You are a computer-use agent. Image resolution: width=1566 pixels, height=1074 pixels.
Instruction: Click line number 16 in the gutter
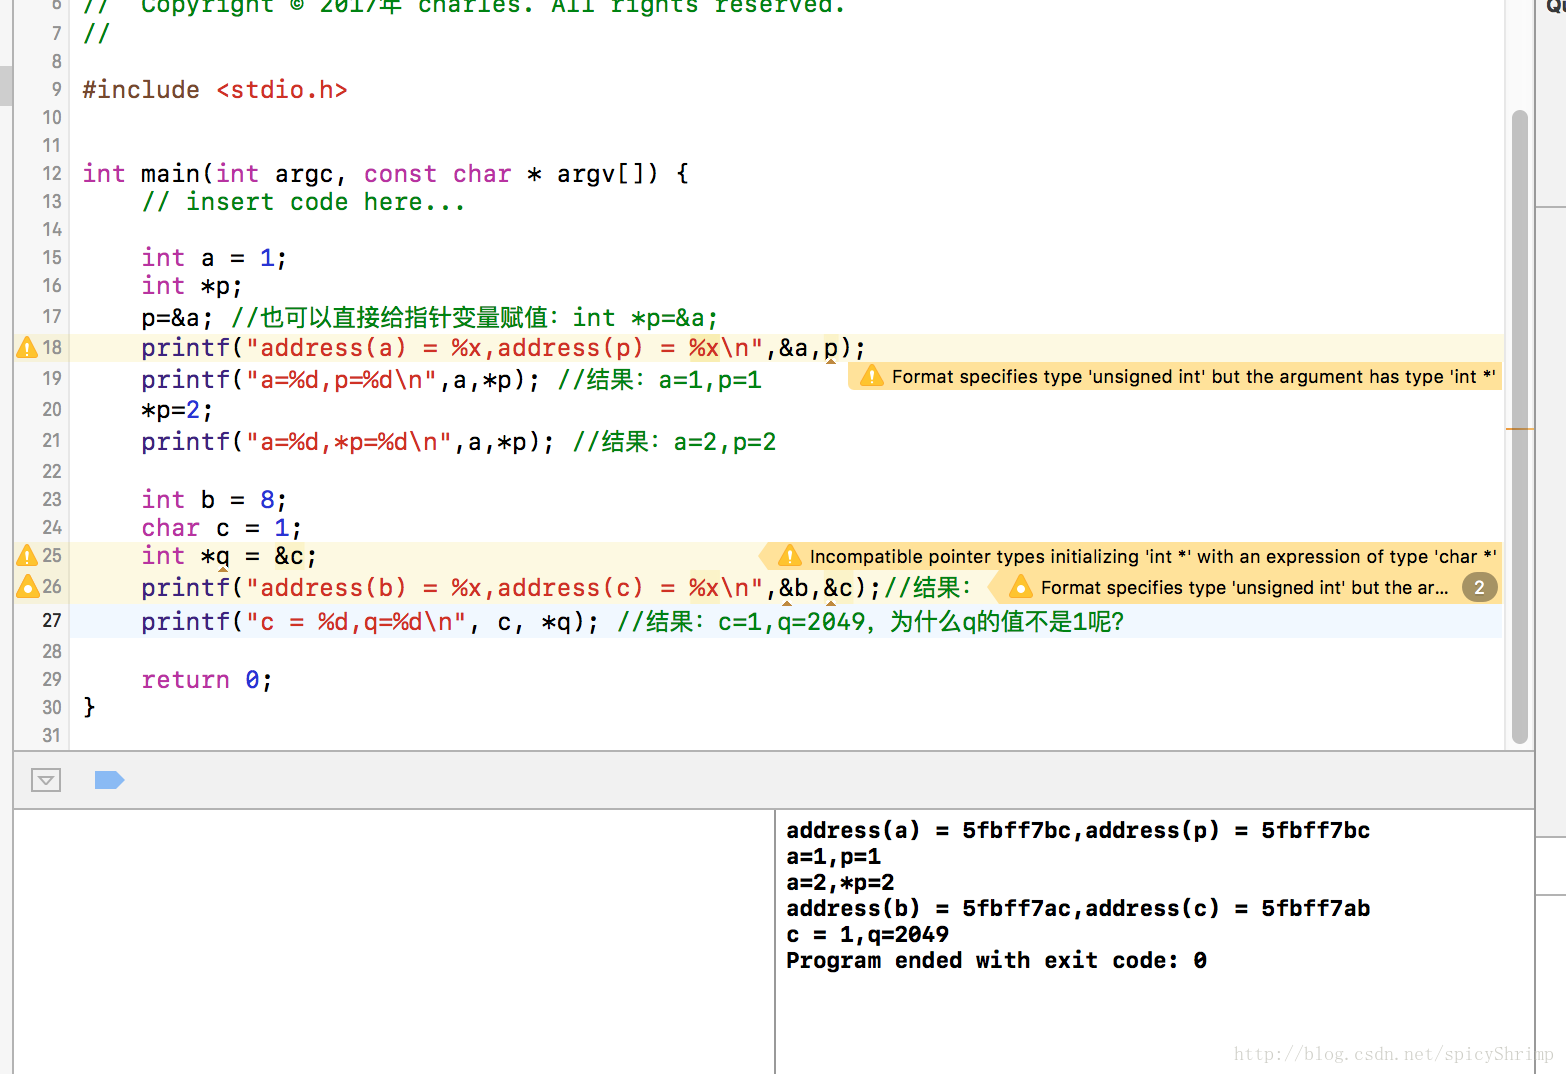tap(52, 286)
